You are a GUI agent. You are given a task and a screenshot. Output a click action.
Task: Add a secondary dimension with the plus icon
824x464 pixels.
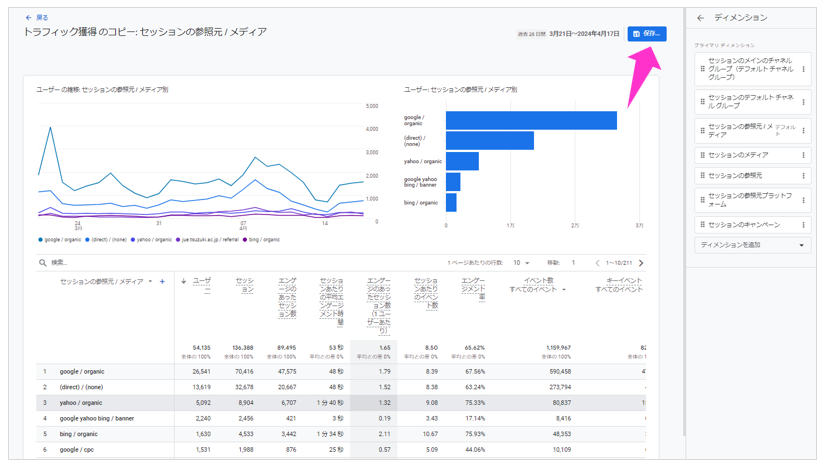coord(162,281)
